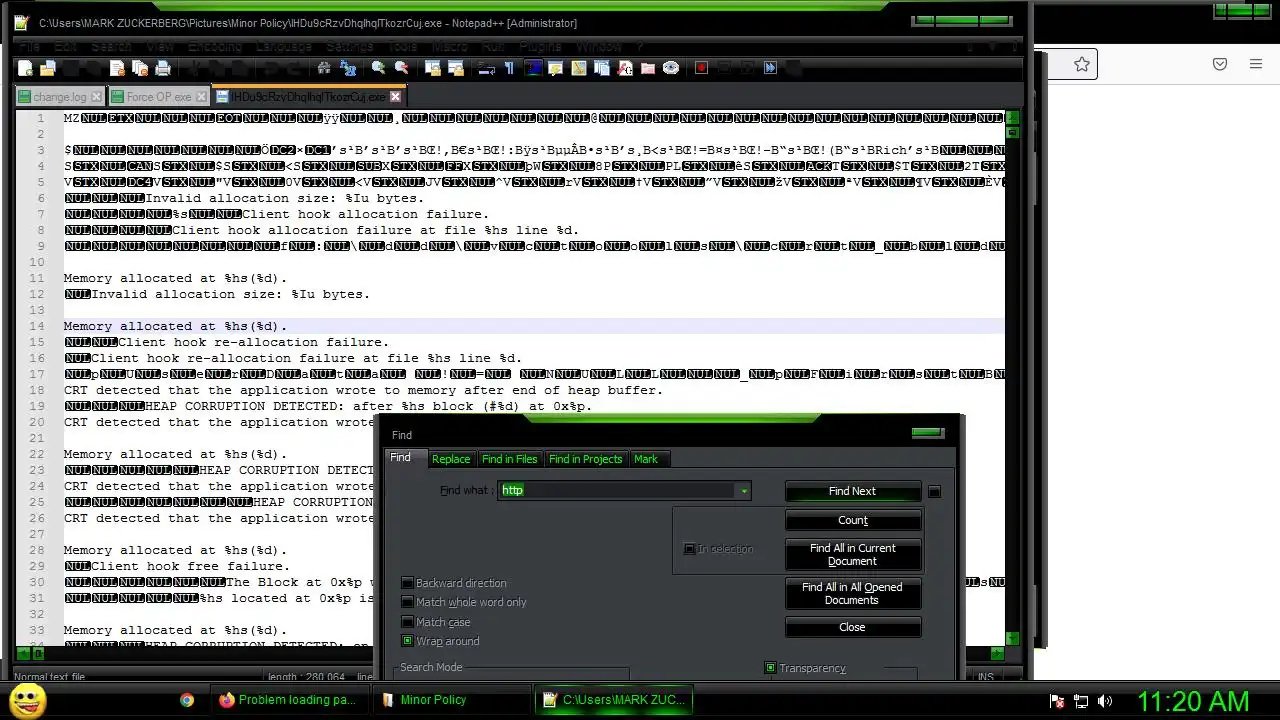Click the User Defined Language icon
This screenshot has width=1280, height=720.
point(555,68)
